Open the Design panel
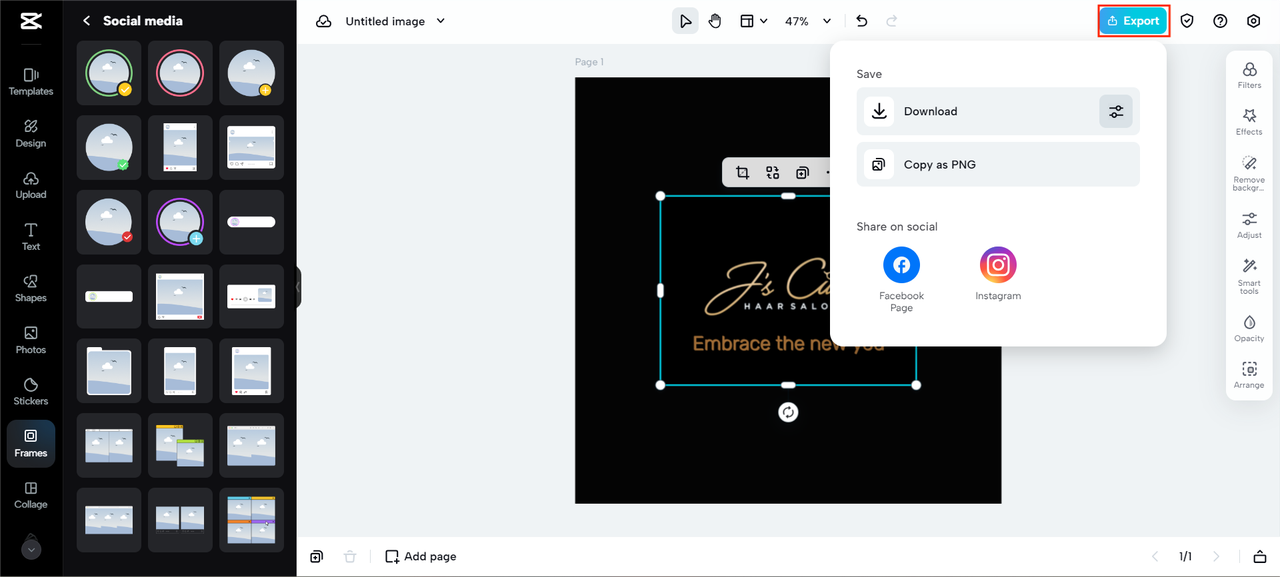1280x577 pixels. 31,133
